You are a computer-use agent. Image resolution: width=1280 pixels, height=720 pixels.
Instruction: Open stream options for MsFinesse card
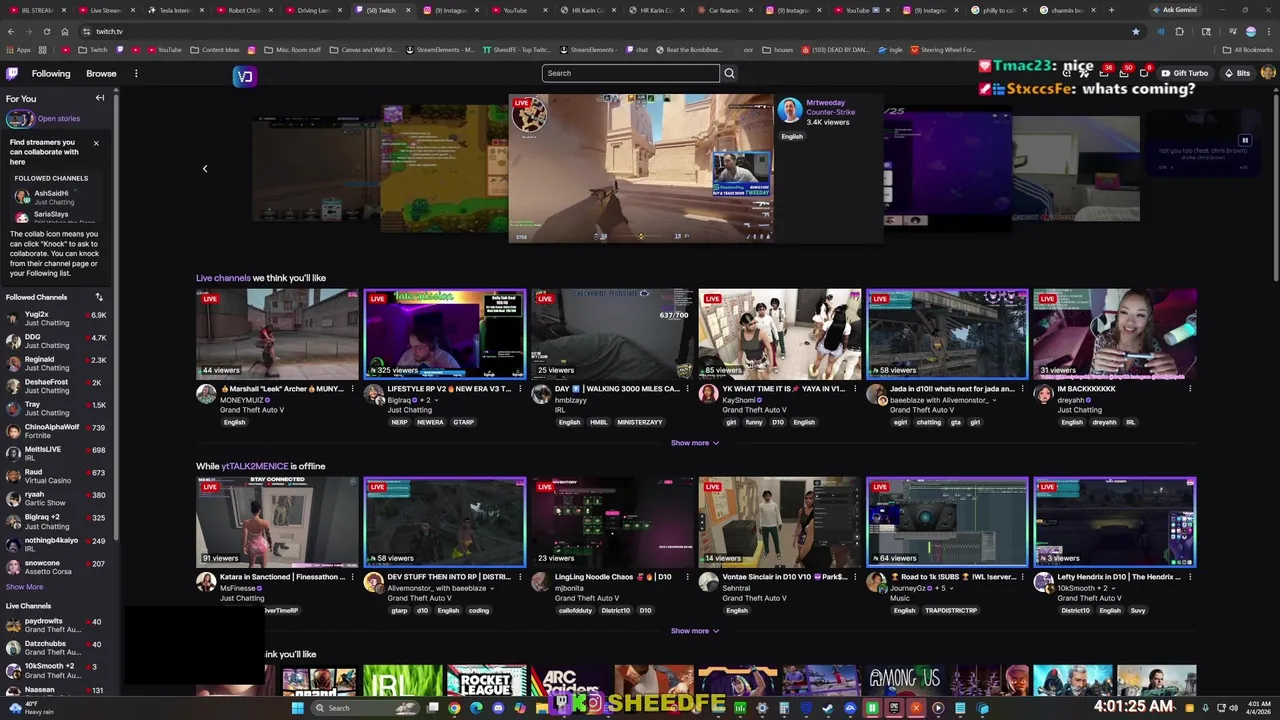(x=352, y=577)
